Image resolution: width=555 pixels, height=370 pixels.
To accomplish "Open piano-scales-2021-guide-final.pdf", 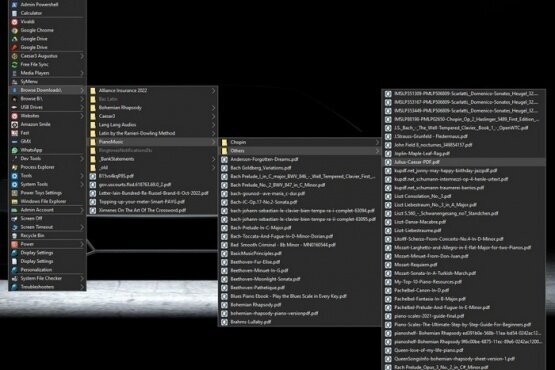I will pyautogui.click(x=464, y=316).
